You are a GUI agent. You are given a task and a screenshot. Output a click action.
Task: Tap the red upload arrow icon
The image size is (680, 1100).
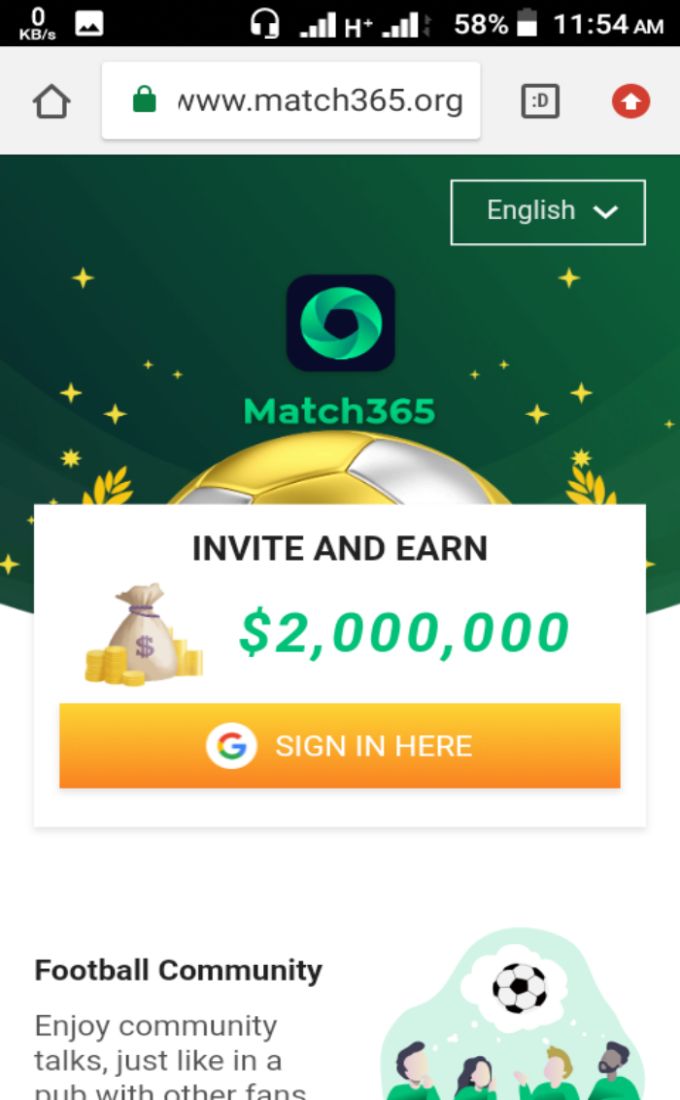(630, 101)
